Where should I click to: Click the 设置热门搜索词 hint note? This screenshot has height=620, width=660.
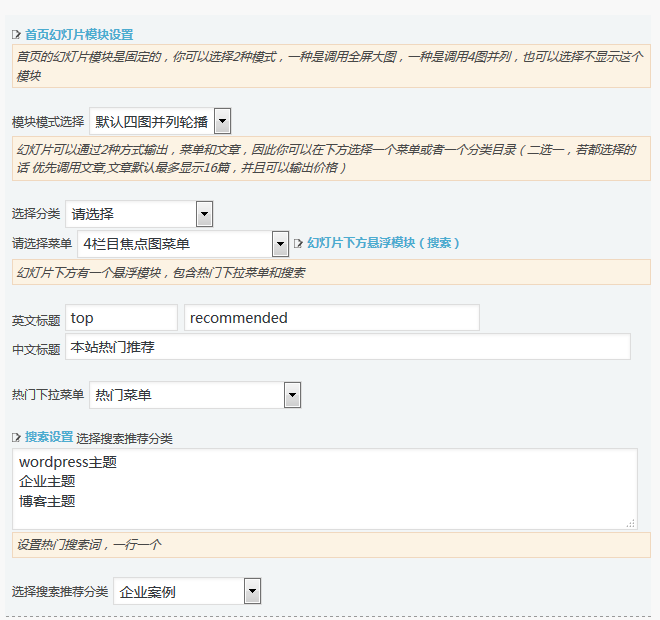coord(89,545)
